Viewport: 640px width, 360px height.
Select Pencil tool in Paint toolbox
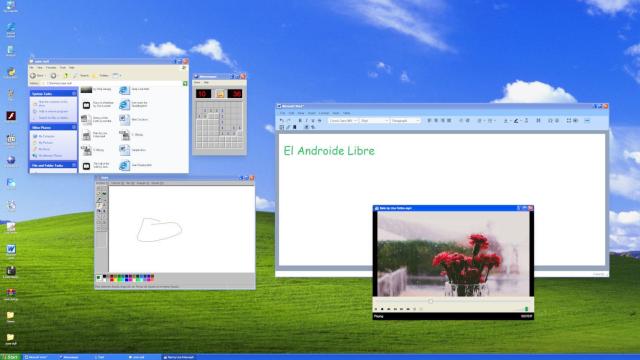pyautogui.click(x=99, y=205)
